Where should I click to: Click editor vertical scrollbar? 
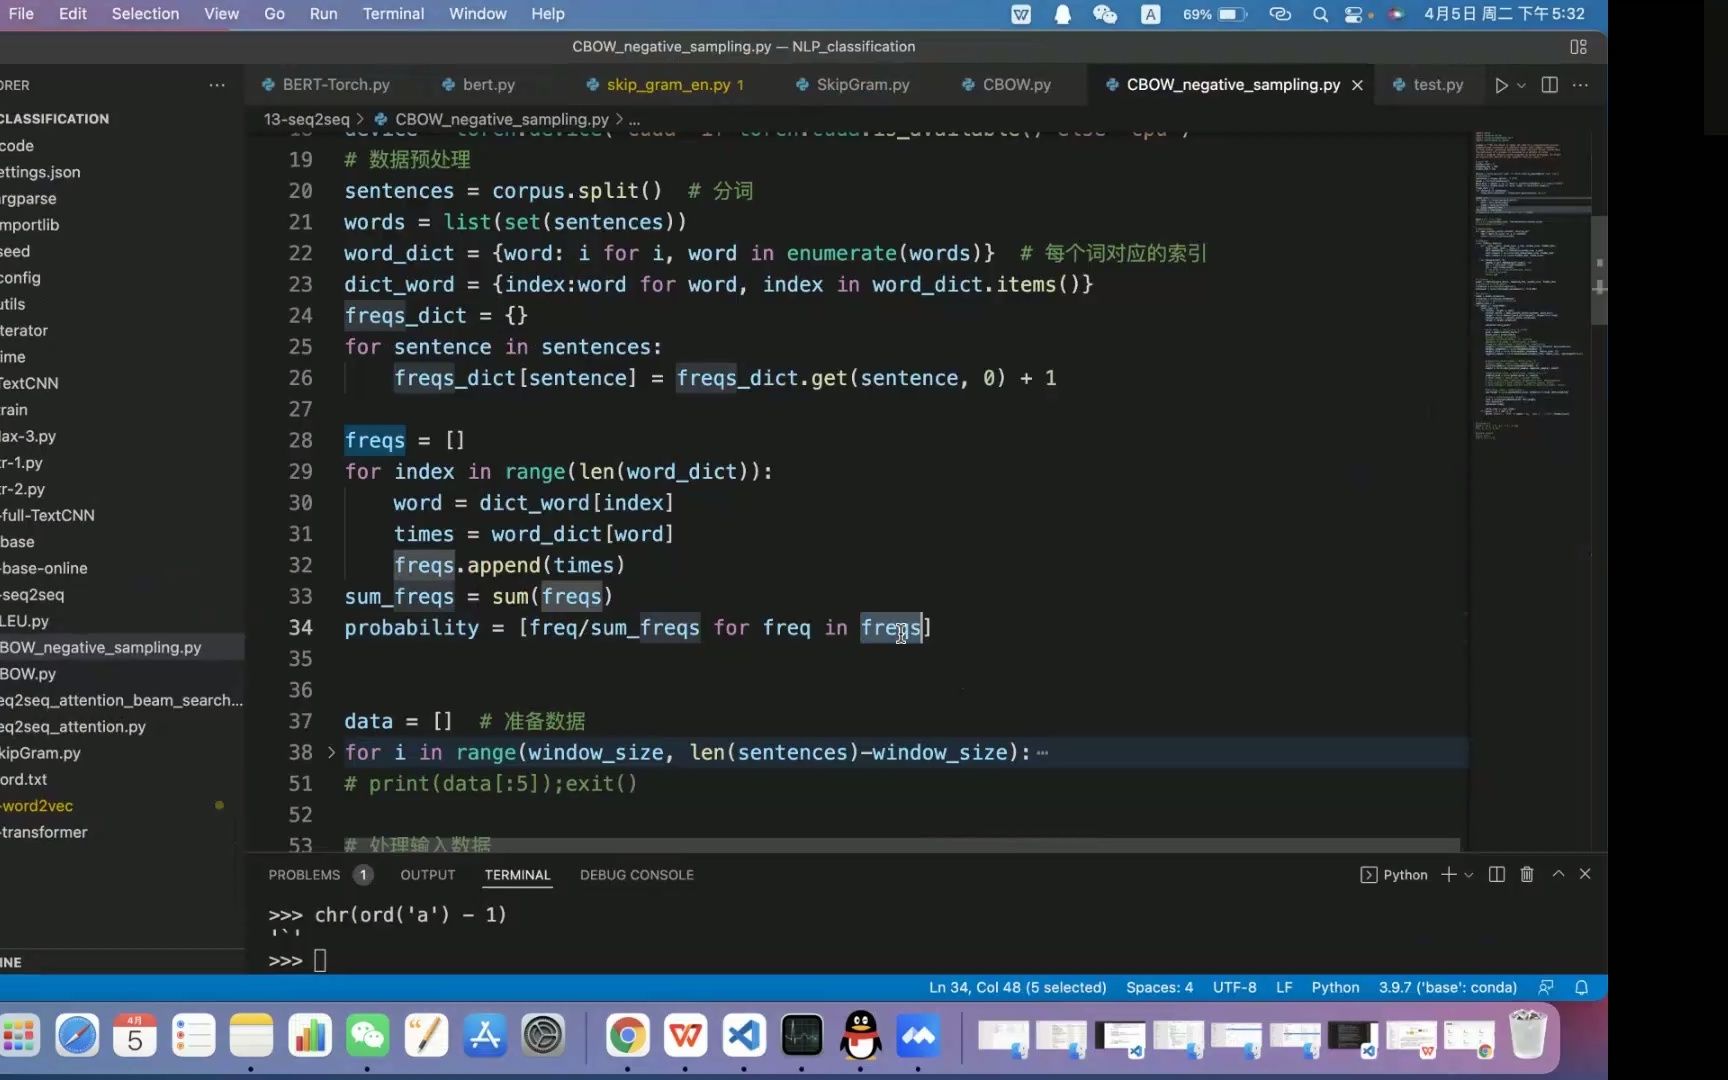[x=1599, y=270]
